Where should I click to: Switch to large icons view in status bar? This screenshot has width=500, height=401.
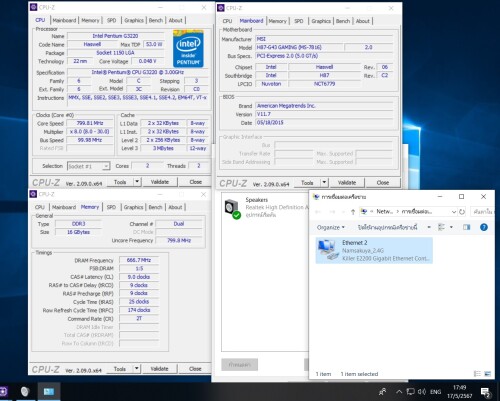[487, 374]
